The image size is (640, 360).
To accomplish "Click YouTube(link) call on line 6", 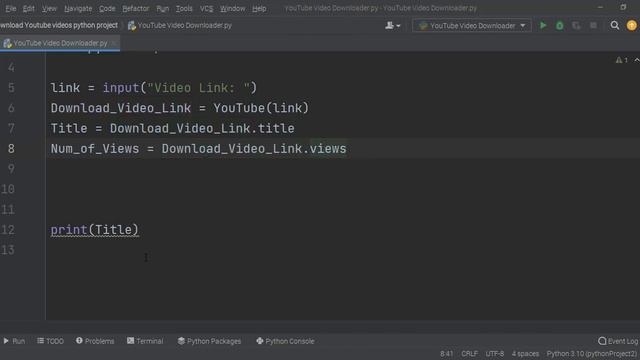I will click(261, 108).
